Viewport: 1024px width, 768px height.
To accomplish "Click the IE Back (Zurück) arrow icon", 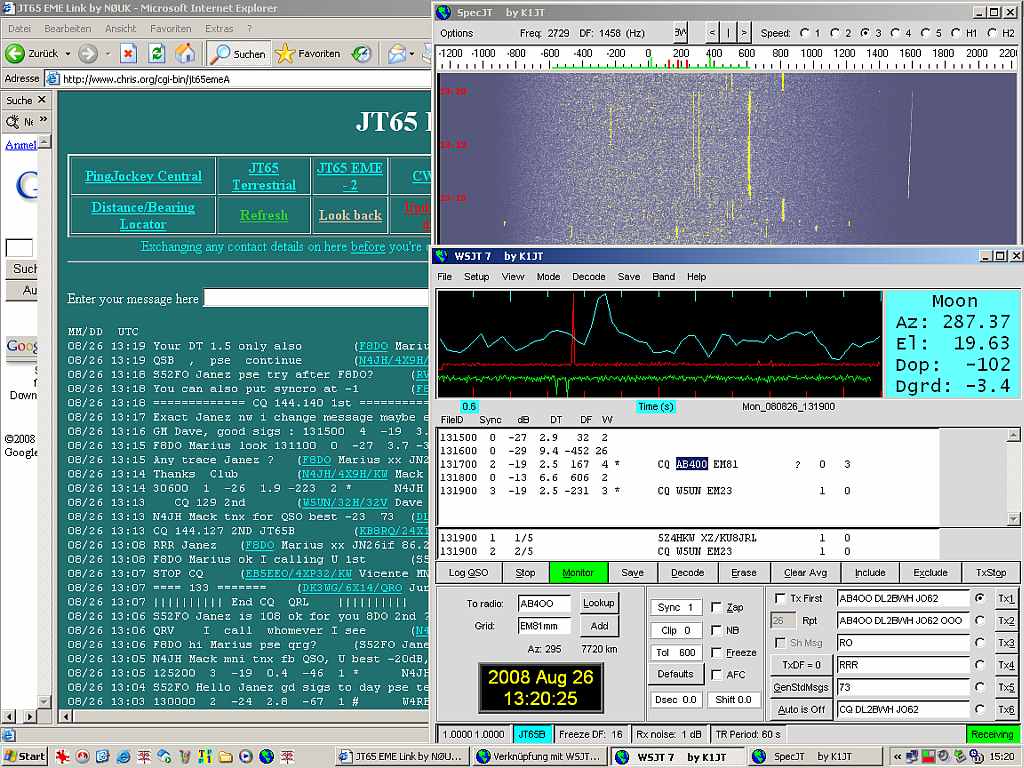I will pos(14,54).
